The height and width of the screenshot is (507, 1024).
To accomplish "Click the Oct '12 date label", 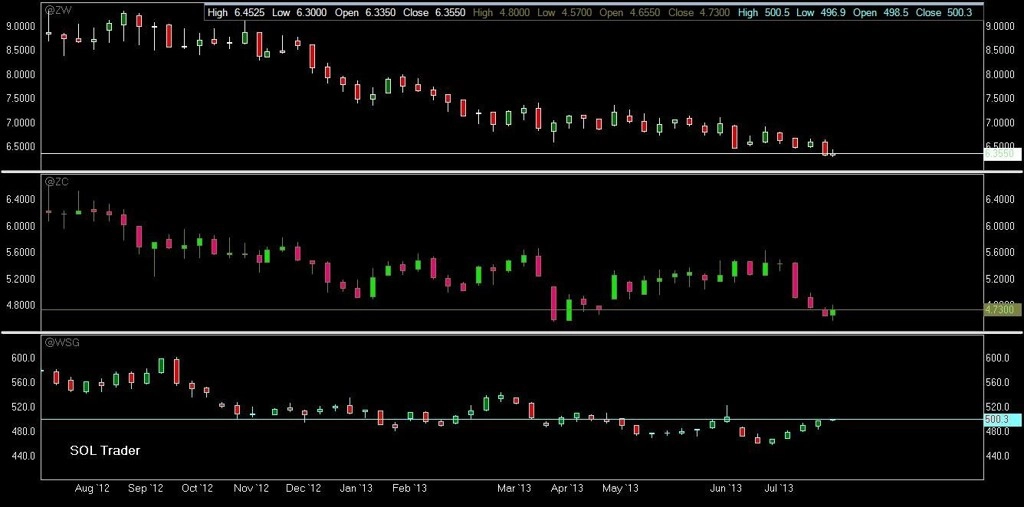I will (197, 488).
